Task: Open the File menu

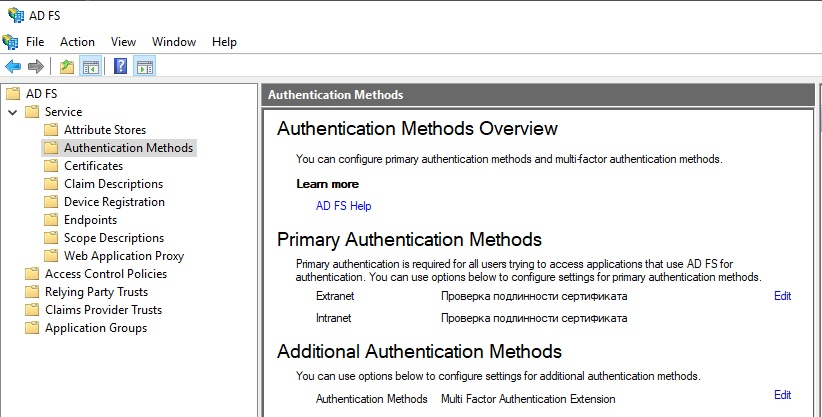Action: (35, 42)
